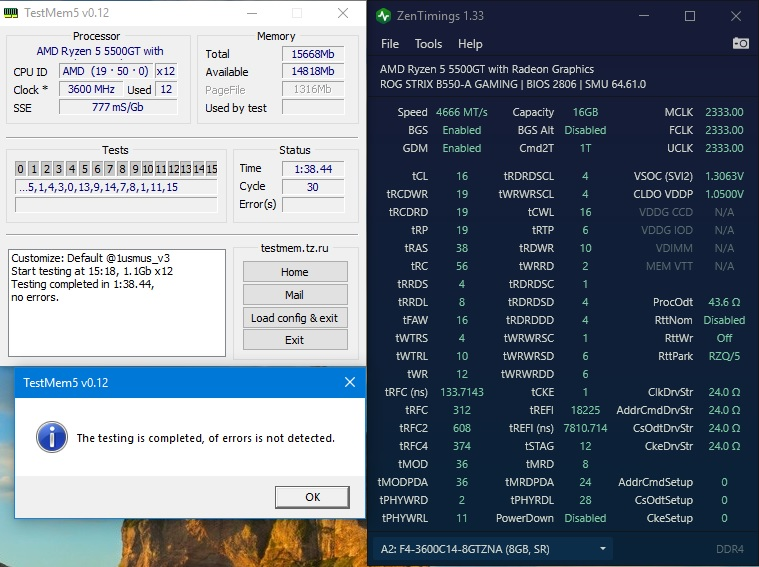Click the tREFI value 18225

(585, 410)
